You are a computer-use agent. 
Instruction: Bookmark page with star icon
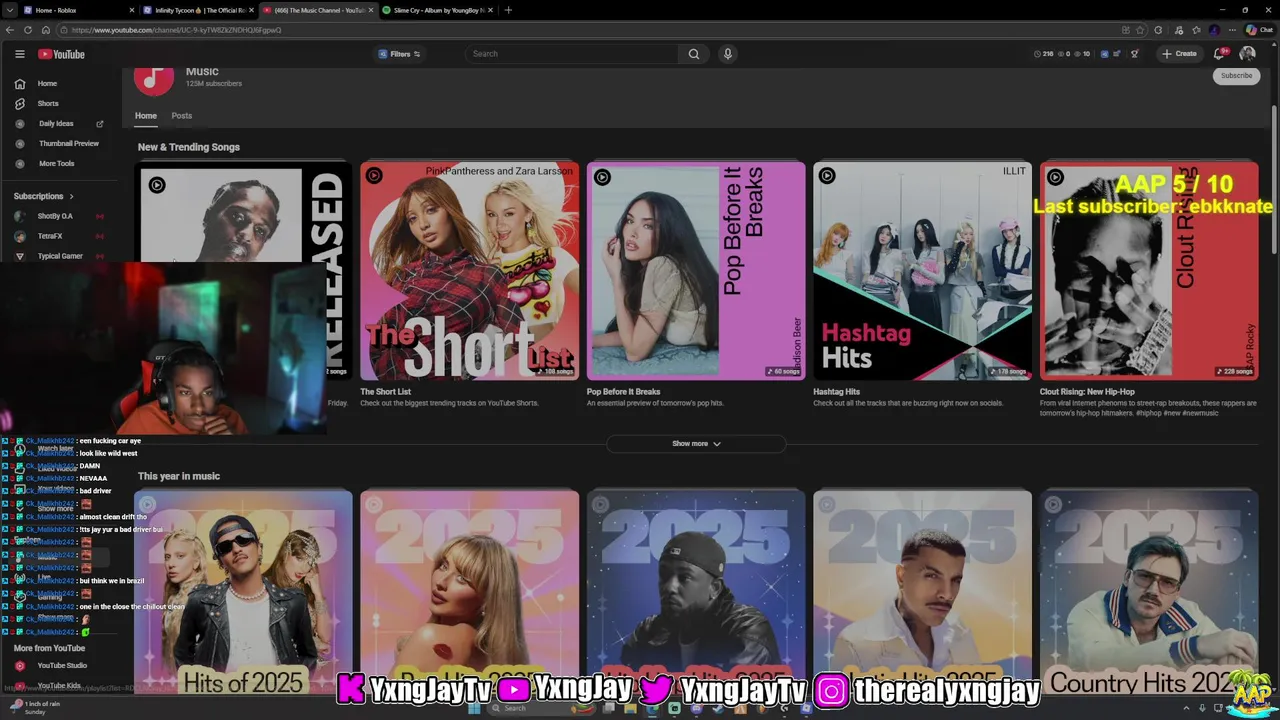[x=1141, y=30]
